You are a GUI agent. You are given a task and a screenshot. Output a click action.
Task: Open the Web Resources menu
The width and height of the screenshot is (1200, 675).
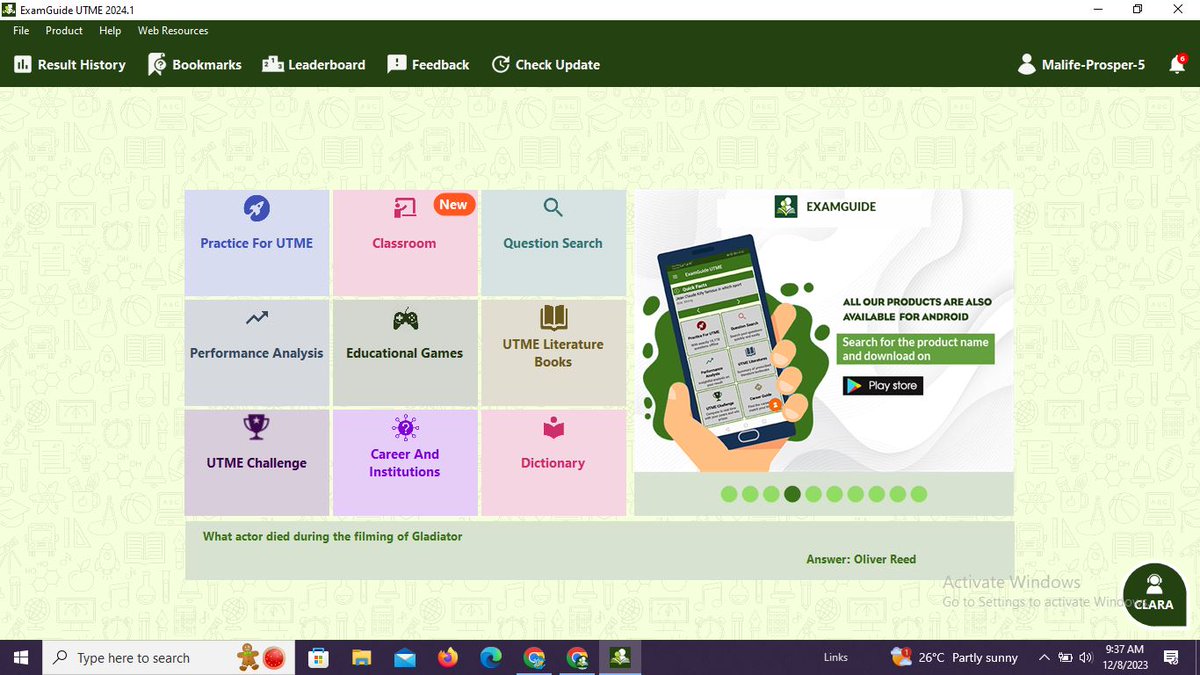[x=173, y=31]
